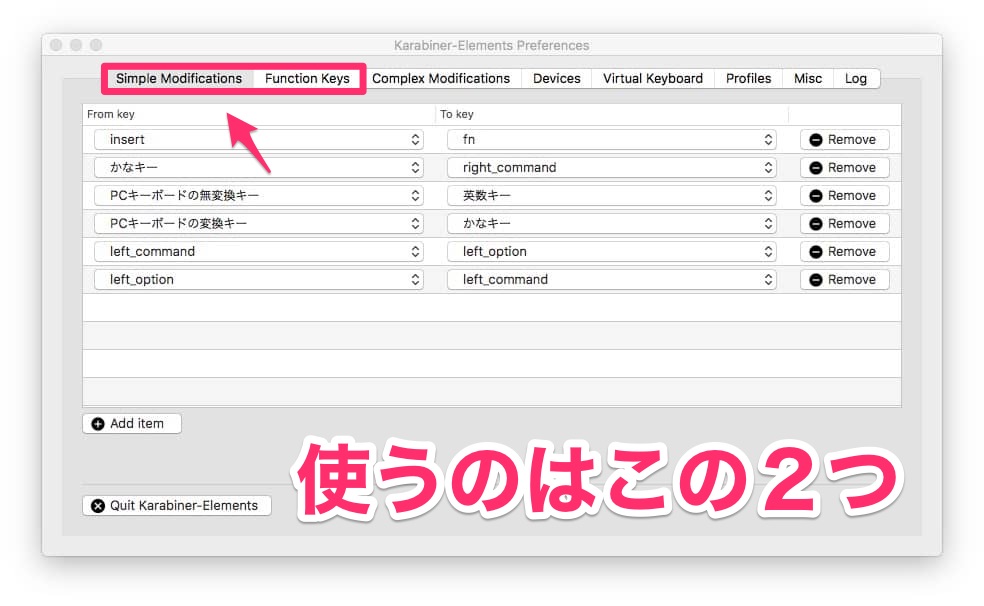Open the 'かなキー' To key dropdown
984x606 pixels.
612,223
